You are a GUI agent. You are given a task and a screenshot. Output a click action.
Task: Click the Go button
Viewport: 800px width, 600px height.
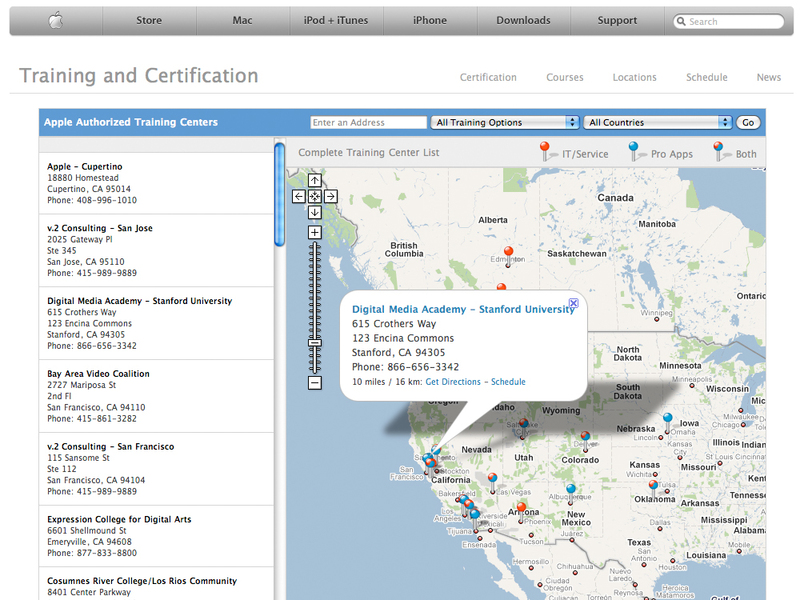[x=748, y=122]
